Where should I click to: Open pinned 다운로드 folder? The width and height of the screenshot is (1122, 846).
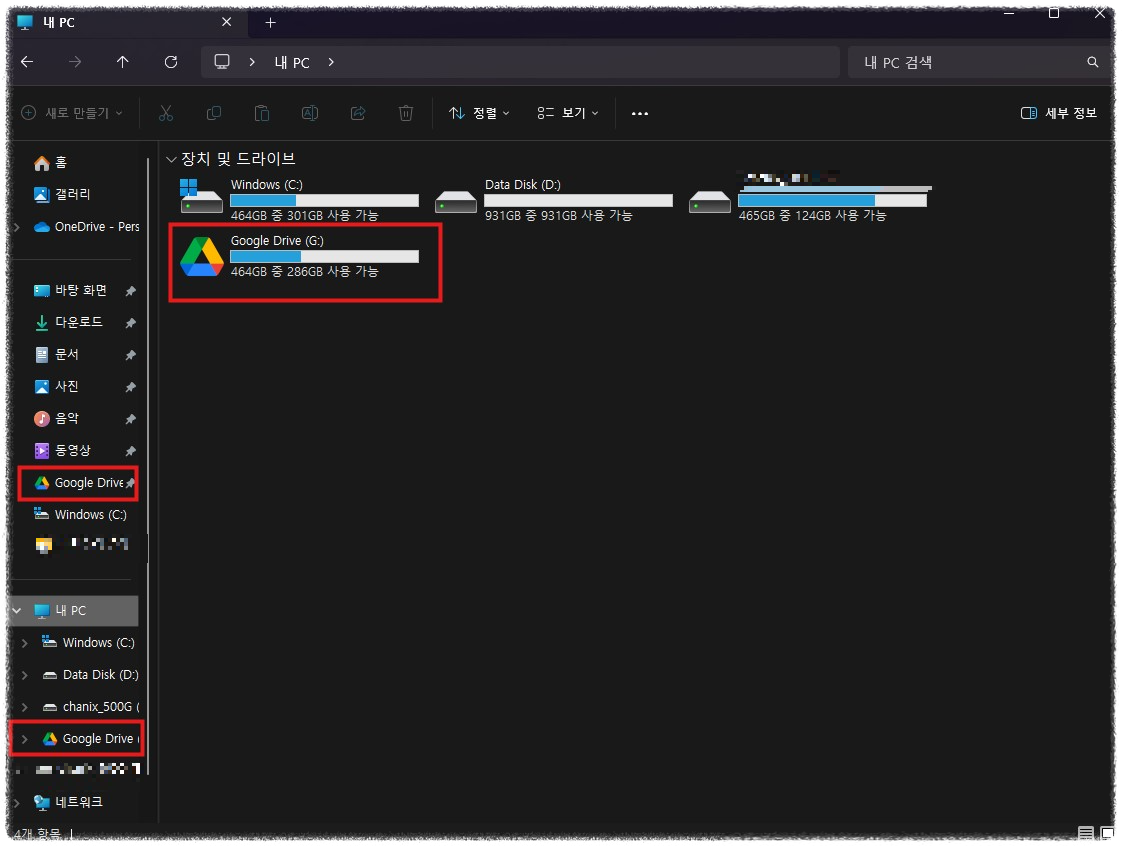[x=69, y=323]
